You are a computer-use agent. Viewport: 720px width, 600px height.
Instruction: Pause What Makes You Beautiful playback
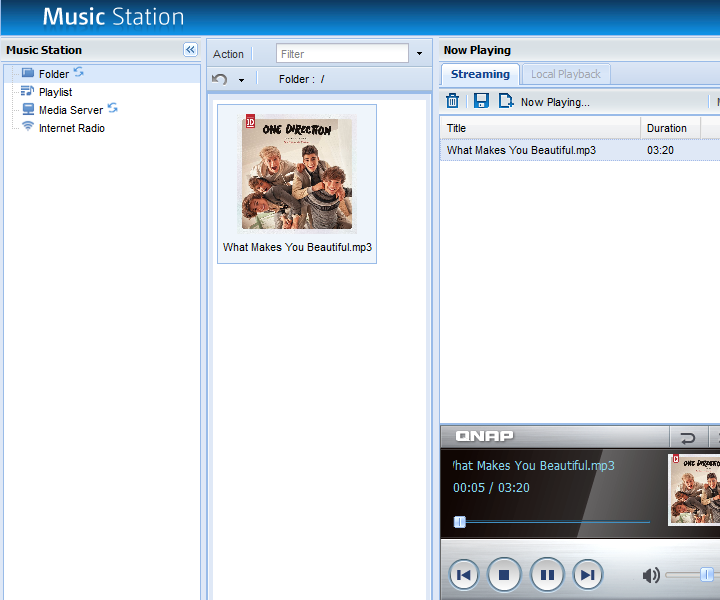click(547, 575)
